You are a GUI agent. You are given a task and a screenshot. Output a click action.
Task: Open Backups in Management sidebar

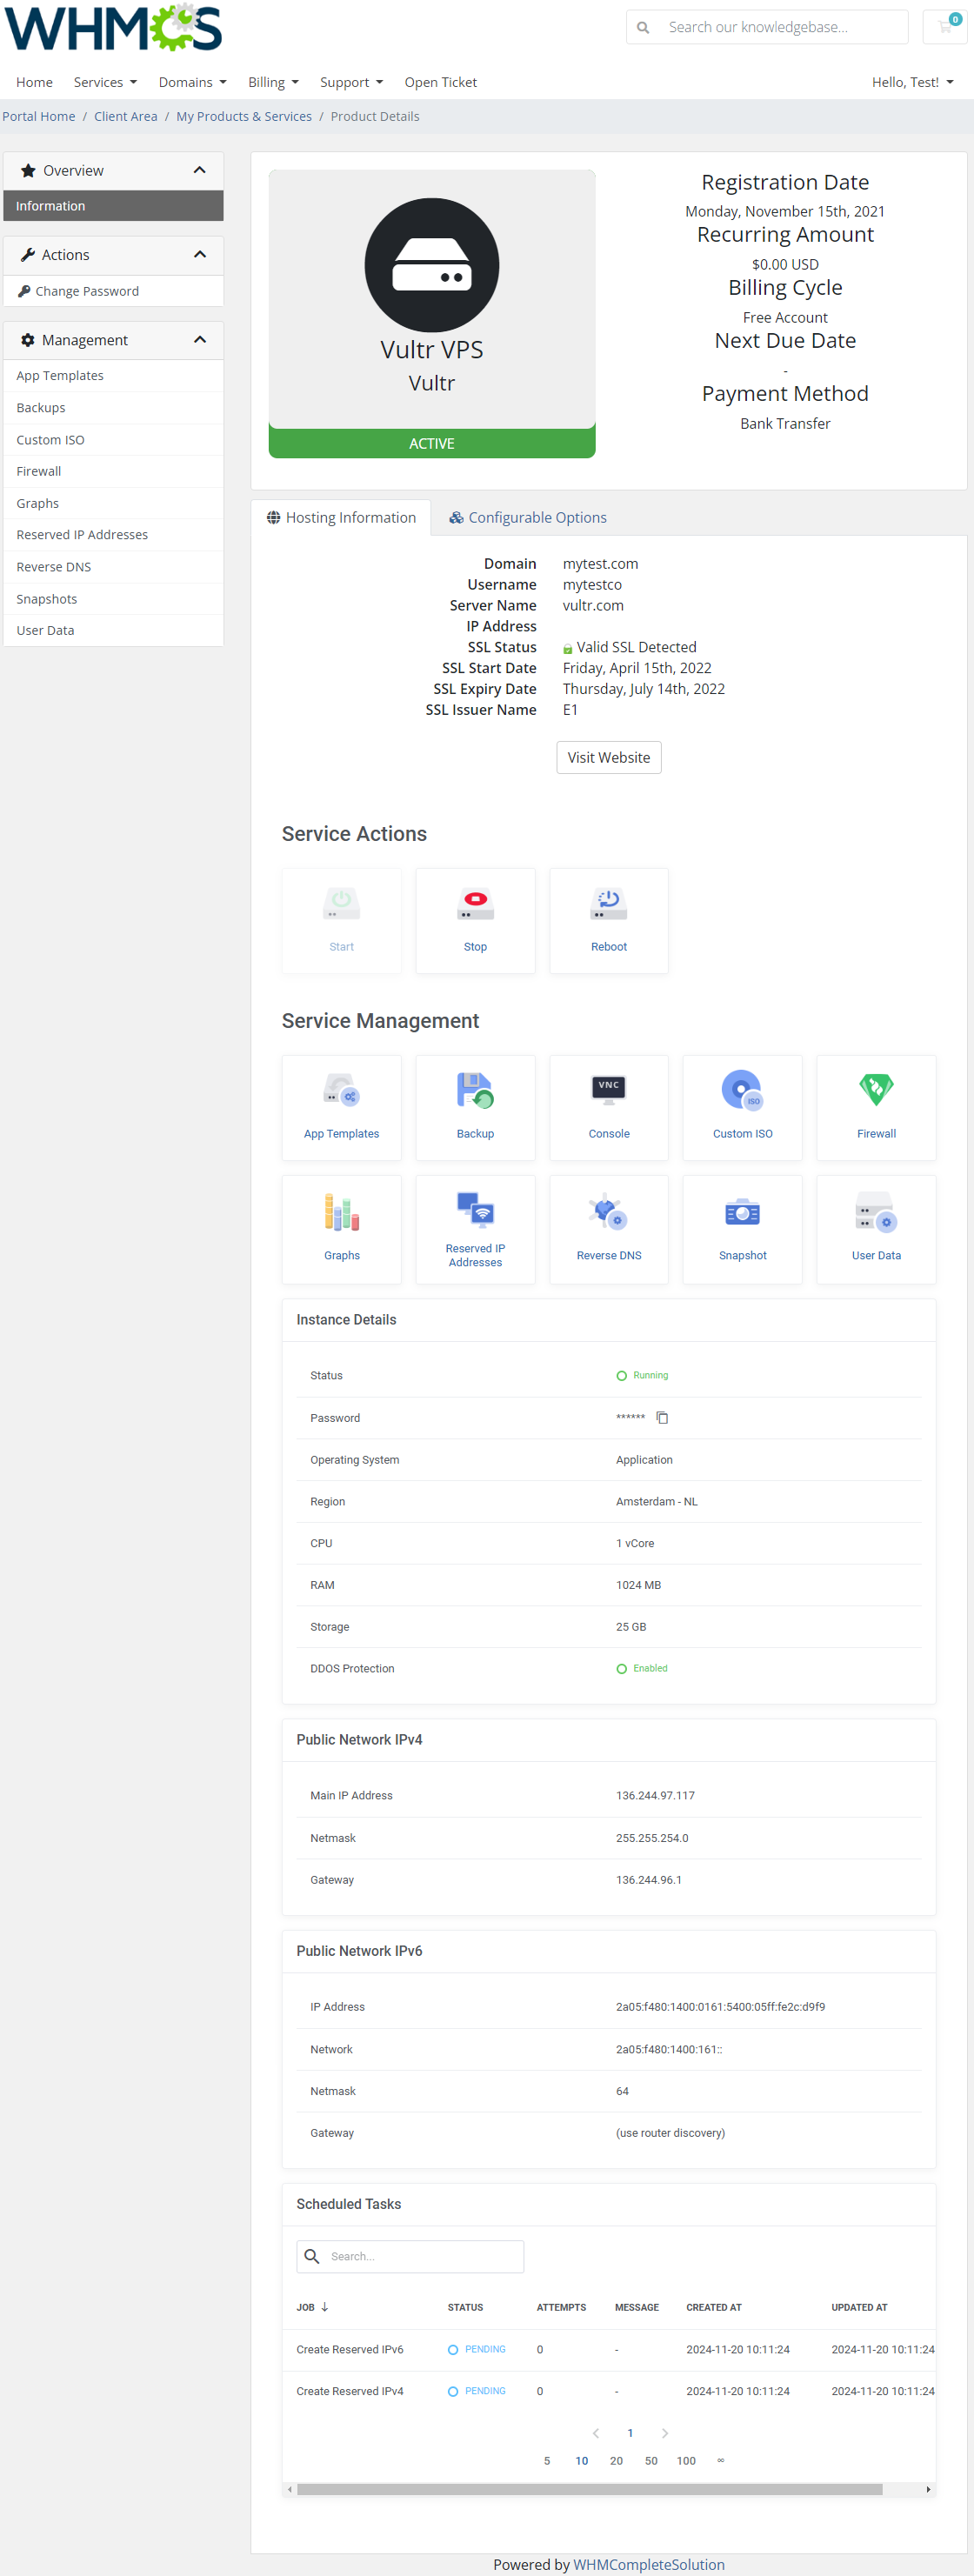pyautogui.click(x=113, y=407)
